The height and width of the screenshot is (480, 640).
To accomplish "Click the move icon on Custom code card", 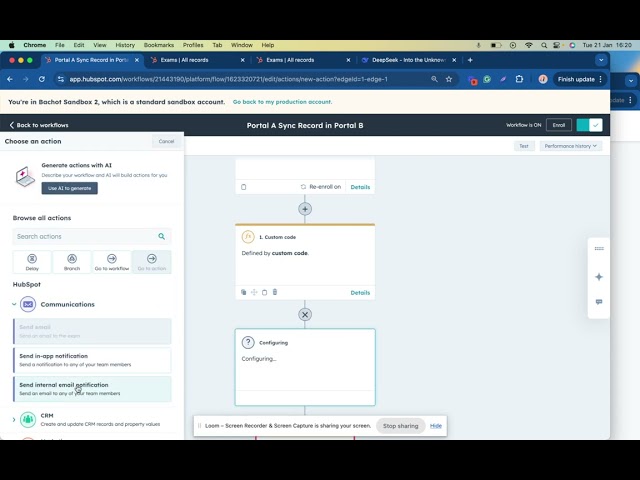I will pyautogui.click(x=254, y=292).
